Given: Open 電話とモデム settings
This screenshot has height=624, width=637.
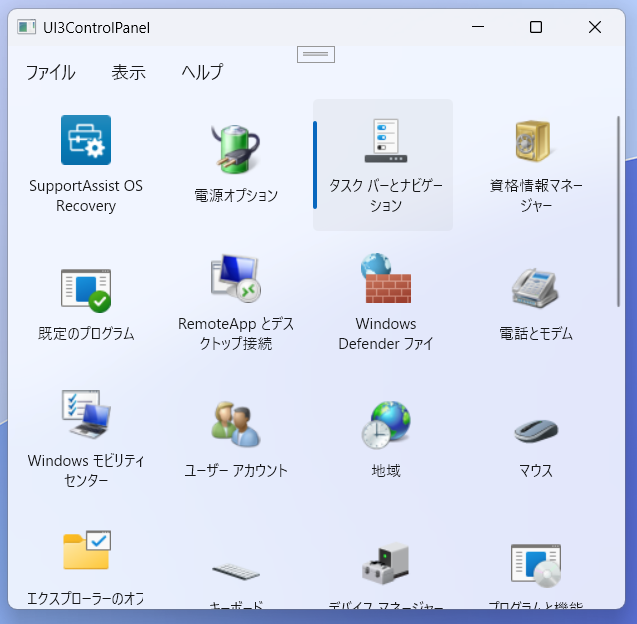Looking at the screenshot, I should [x=535, y=288].
